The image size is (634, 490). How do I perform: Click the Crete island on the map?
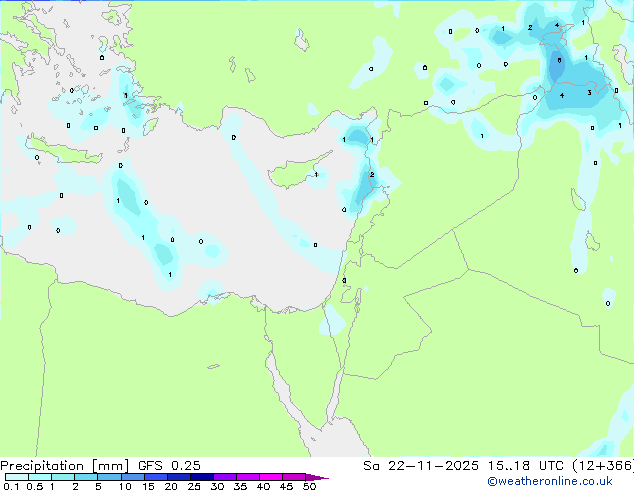click(x=65, y=150)
